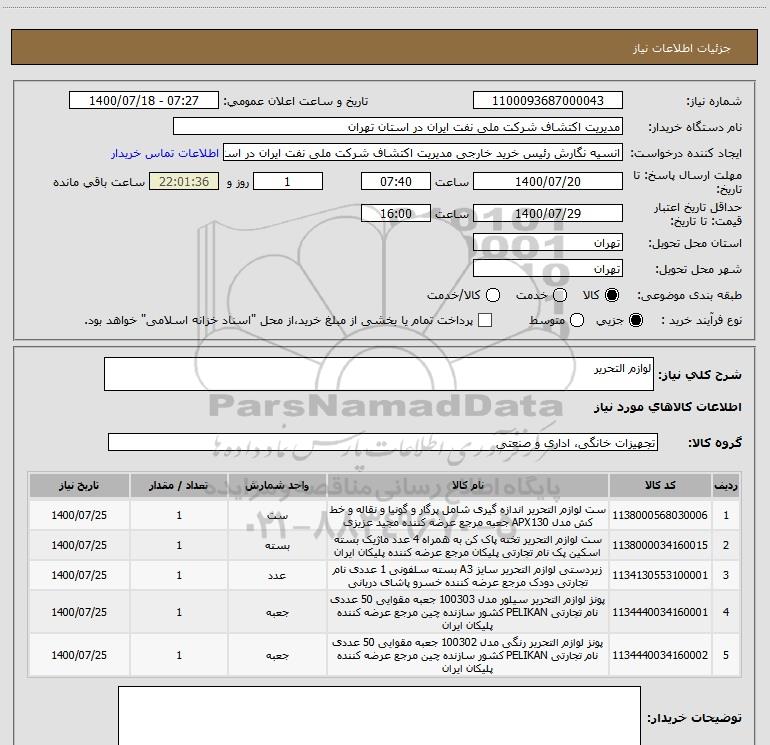This screenshot has width=770, height=745.
Task: Click the page title جزئیات اطلاعات نیاز
Action: coord(682,48)
